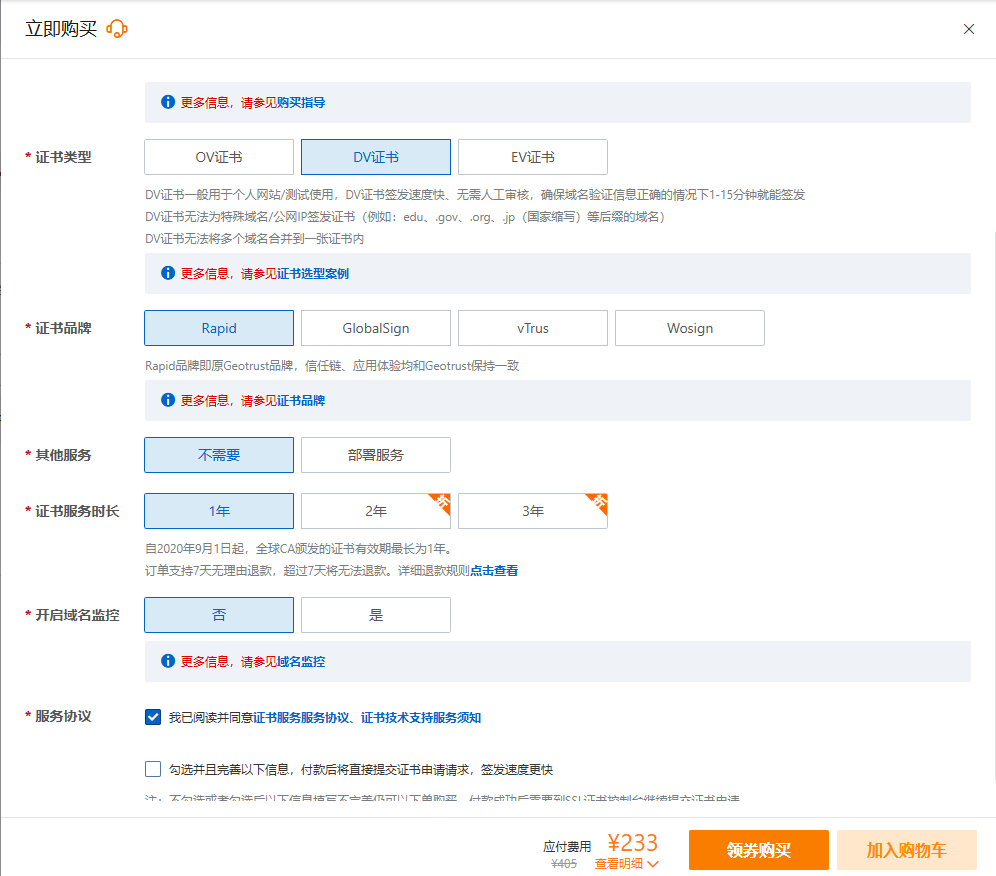Image resolution: width=996 pixels, height=876 pixels.
Task: Click the customer service headset icon
Action: tap(117, 29)
